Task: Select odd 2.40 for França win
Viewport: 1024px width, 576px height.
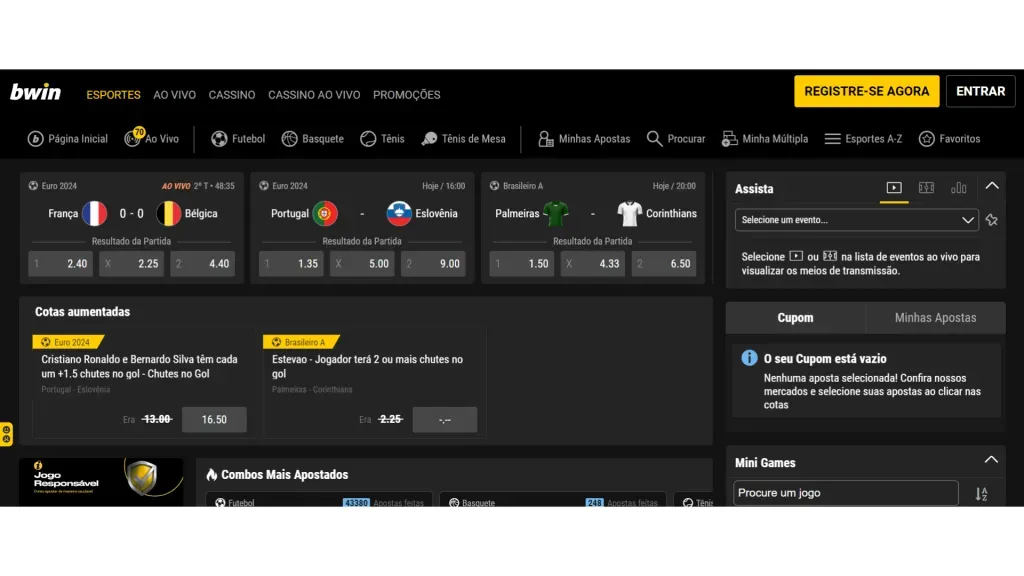Action: (x=59, y=263)
